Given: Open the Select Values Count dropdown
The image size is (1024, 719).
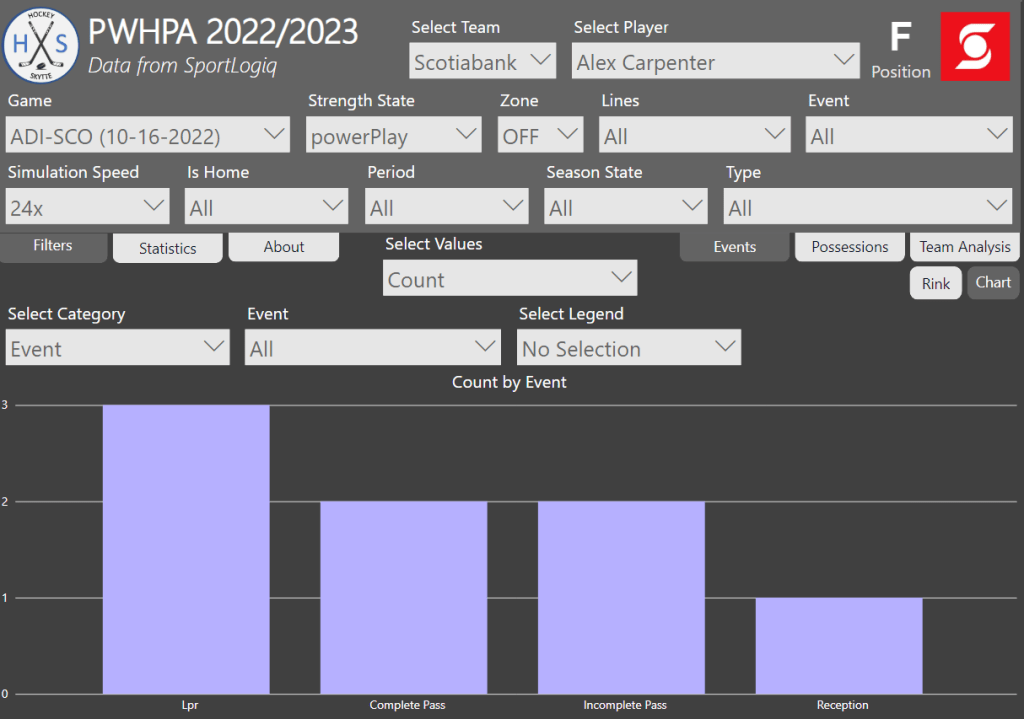Looking at the screenshot, I should point(510,279).
